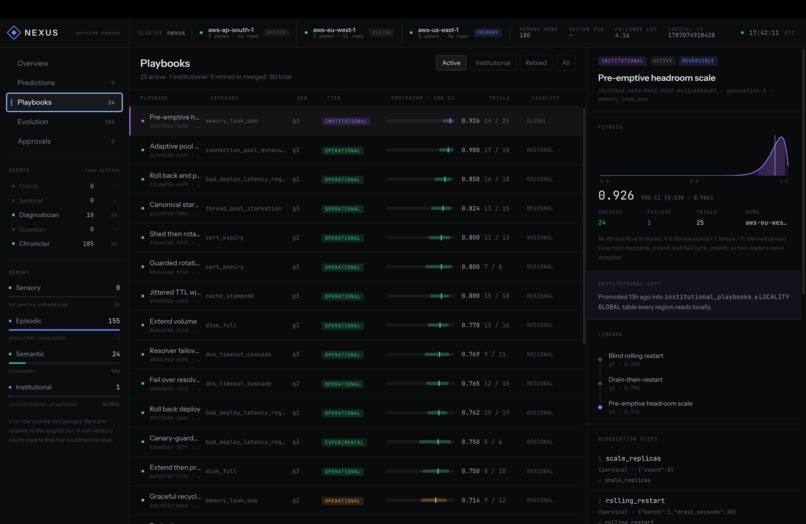Open the Roll back deploy playbook row
Viewport: 806px width, 524px height.
pos(356,413)
